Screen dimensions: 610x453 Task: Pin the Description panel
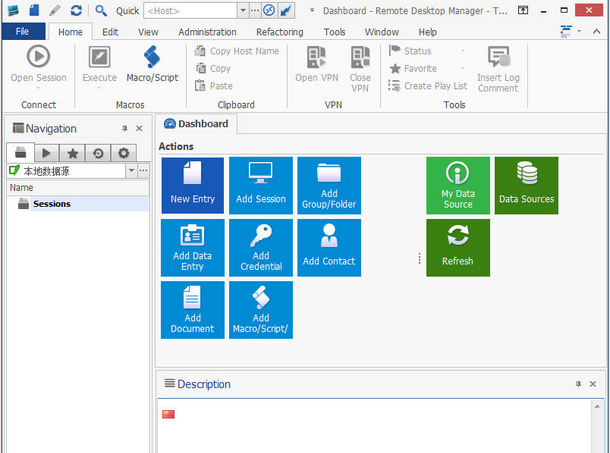pyautogui.click(x=578, y=384)
